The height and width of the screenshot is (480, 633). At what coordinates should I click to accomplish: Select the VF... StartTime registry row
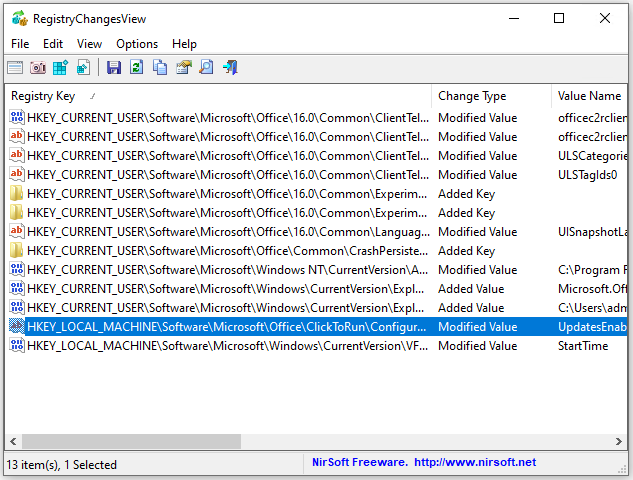coord(220,346)
